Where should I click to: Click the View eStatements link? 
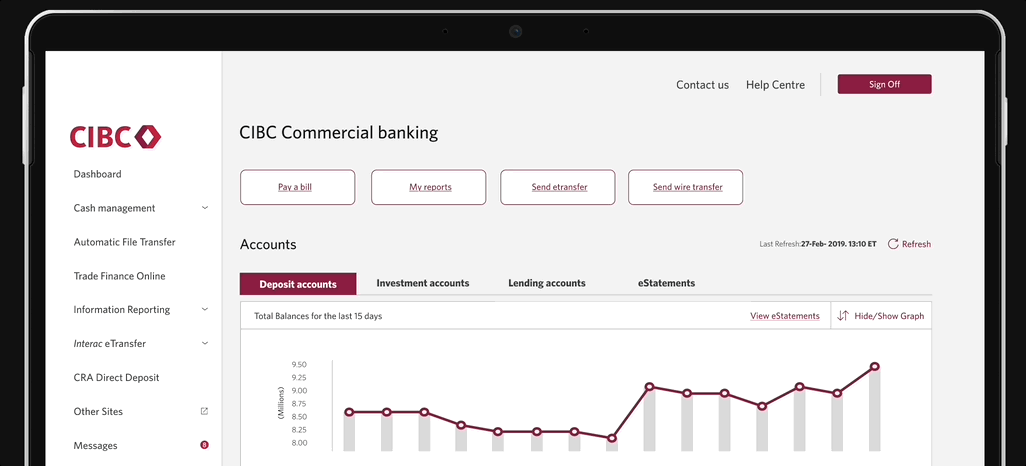(785, 316)
